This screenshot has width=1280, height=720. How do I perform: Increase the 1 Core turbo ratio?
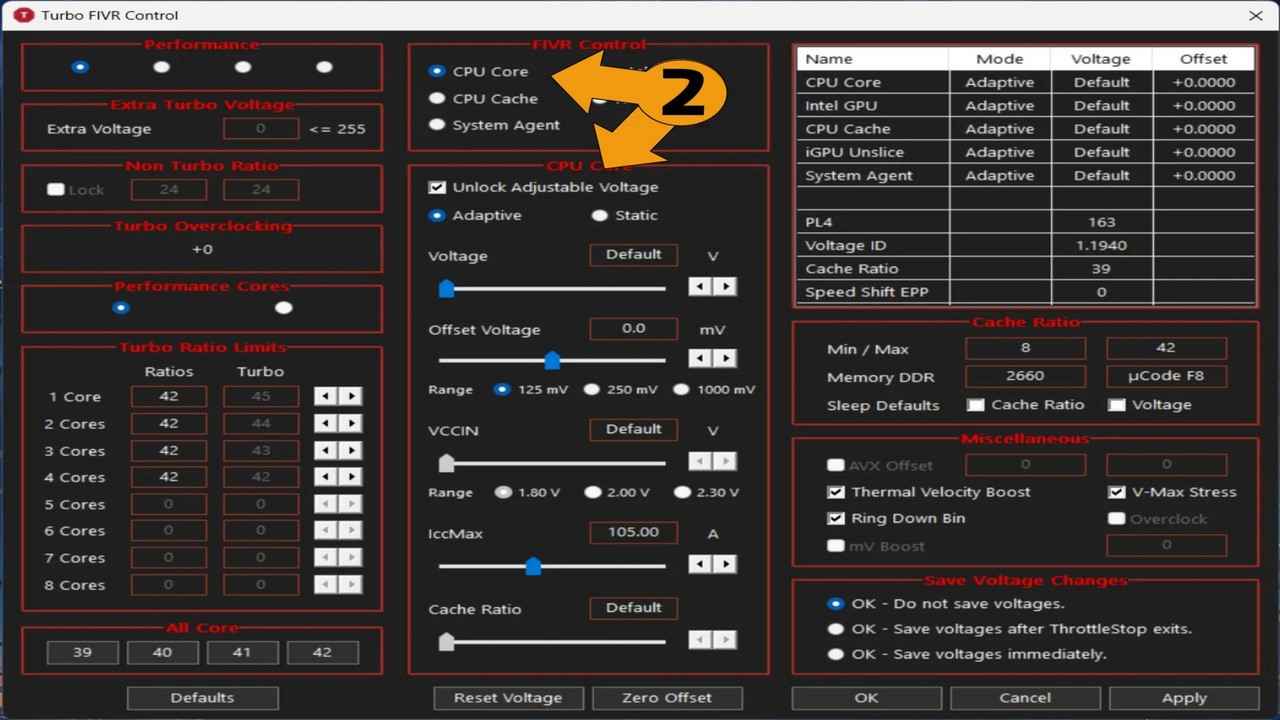351,396
